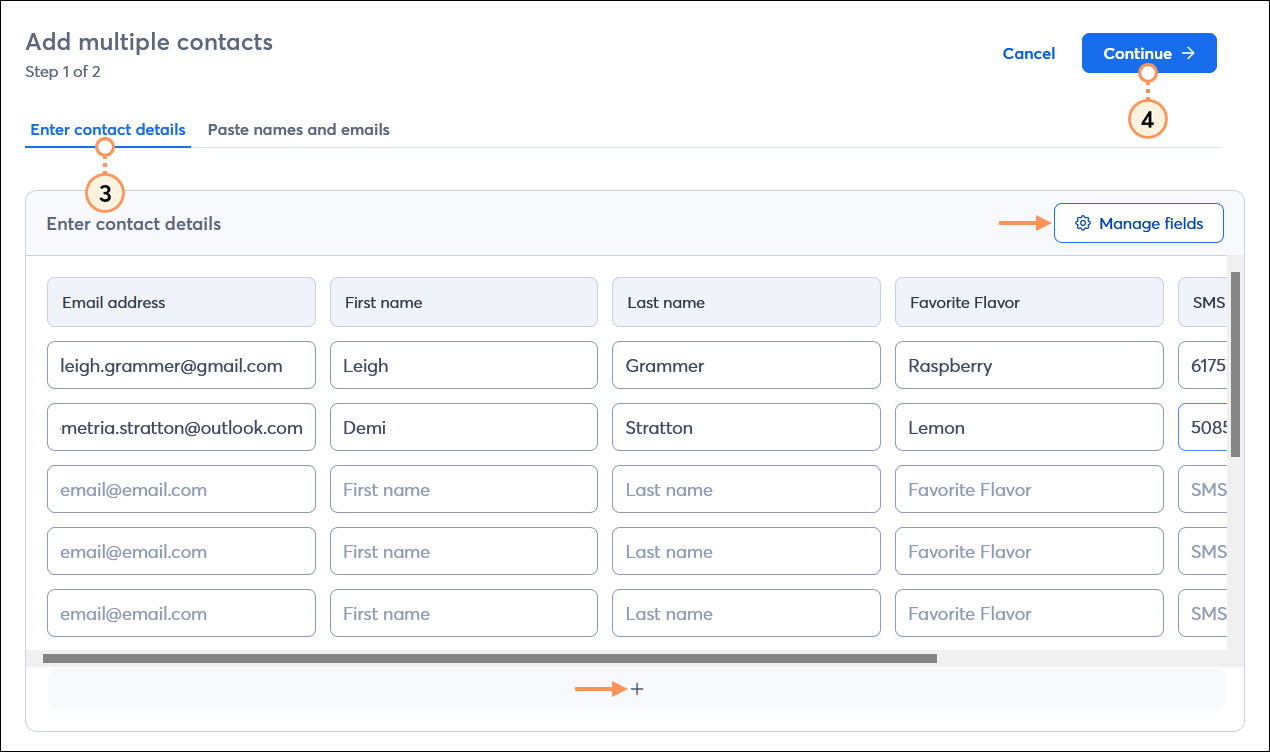This screenshot has height=752, width=1270.
Task: Open Manage fields using the gear icon
Action: coord(1082,223)
